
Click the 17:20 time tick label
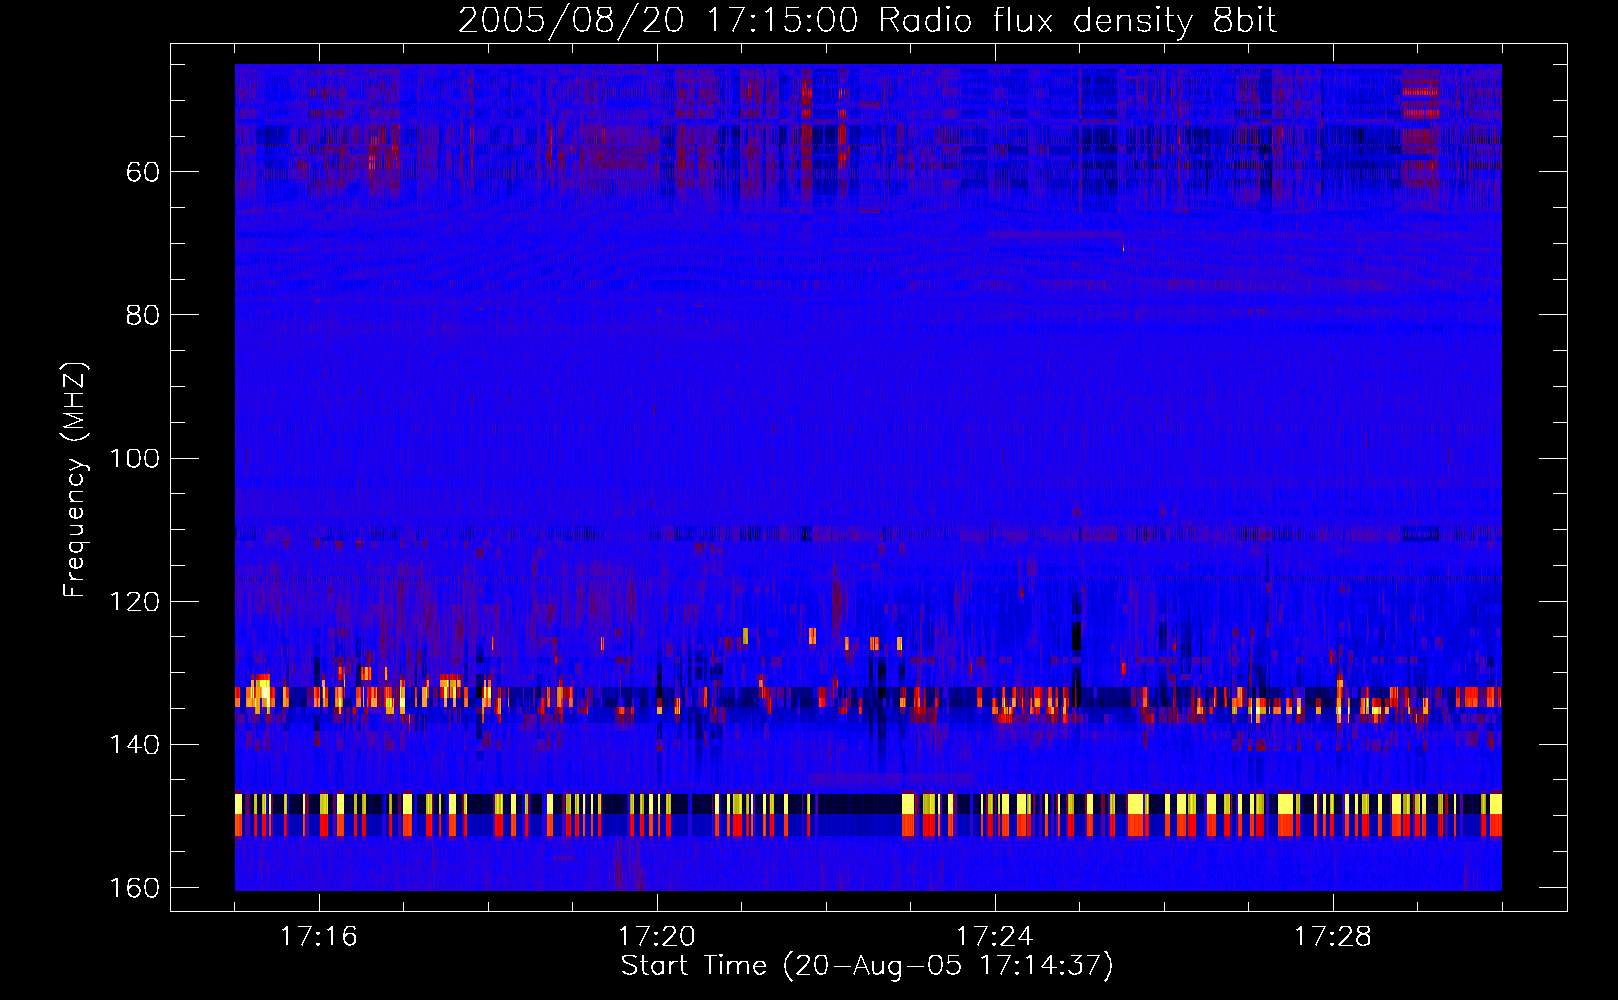657,937
